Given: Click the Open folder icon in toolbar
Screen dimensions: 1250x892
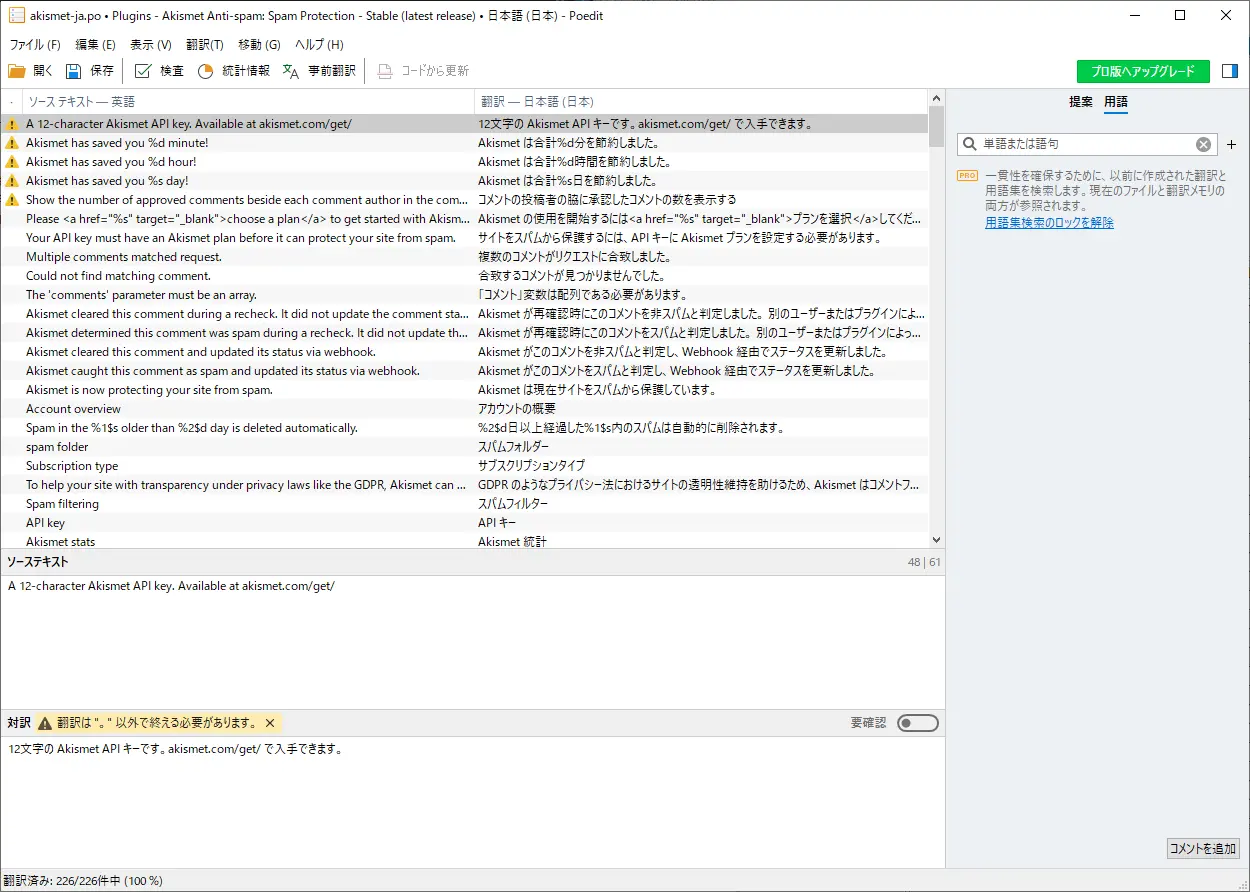Looking at the screenshot, I should coord(17,71).
